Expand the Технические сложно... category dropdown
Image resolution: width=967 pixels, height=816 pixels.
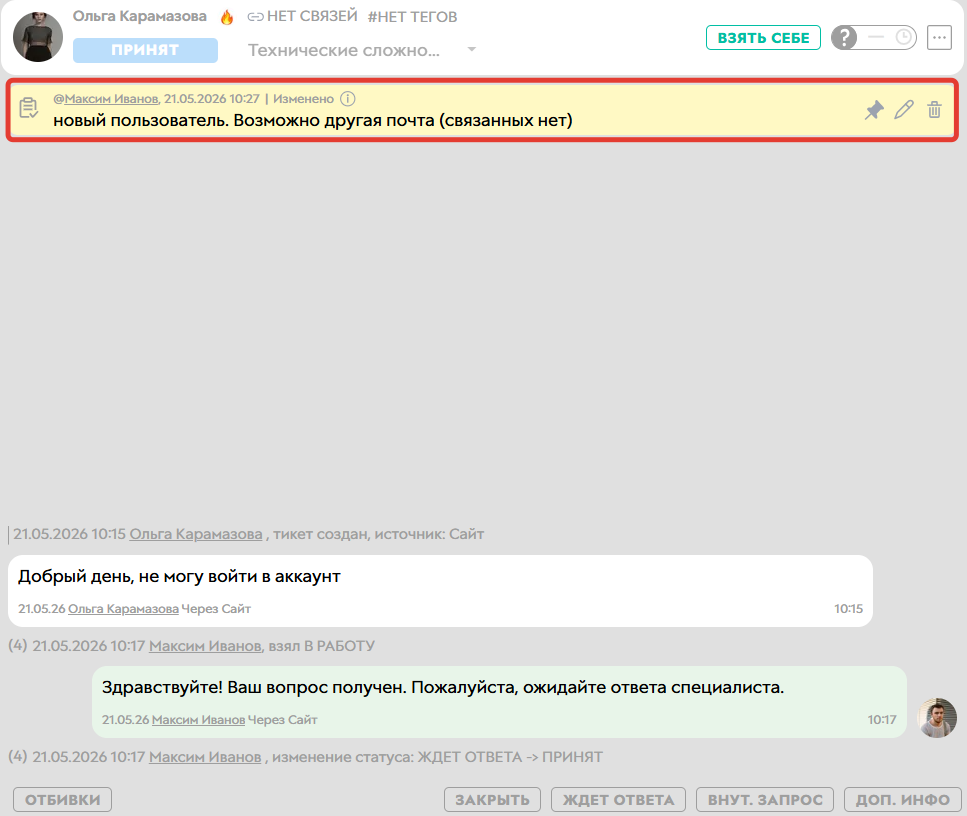click(363, 50)
